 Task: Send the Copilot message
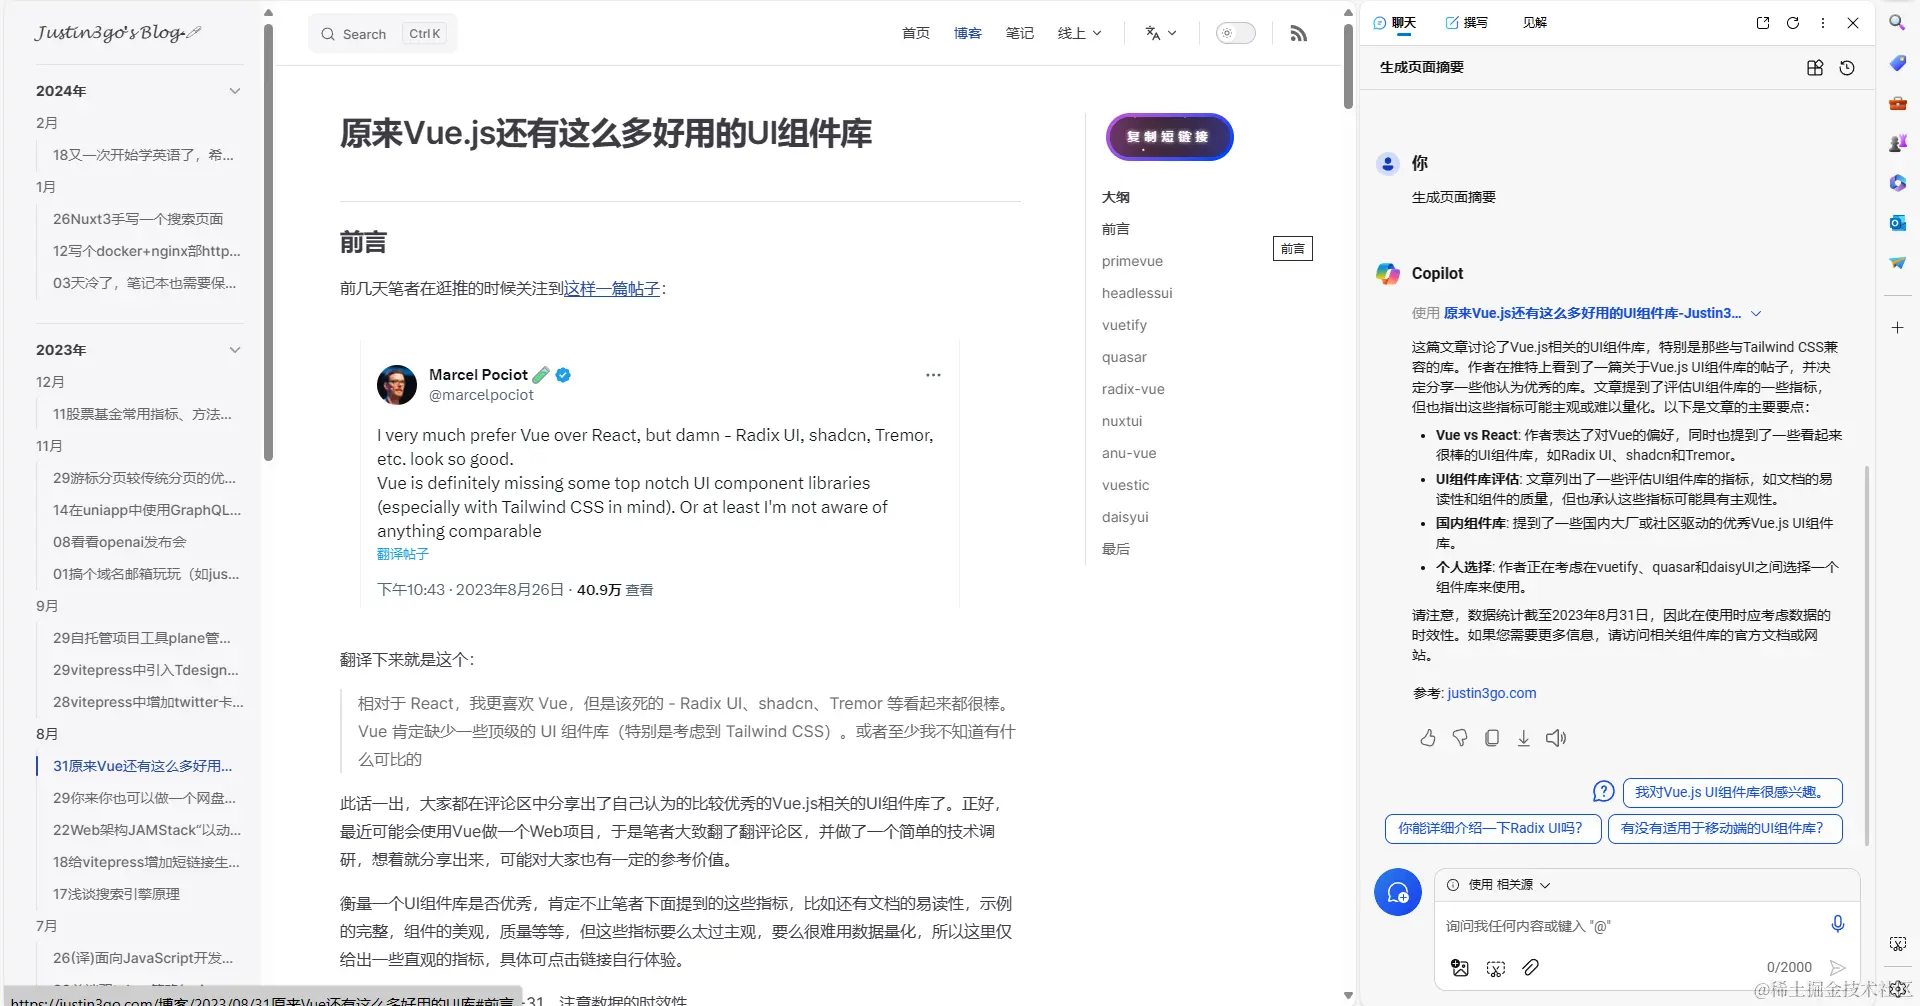coord(1837,967)
